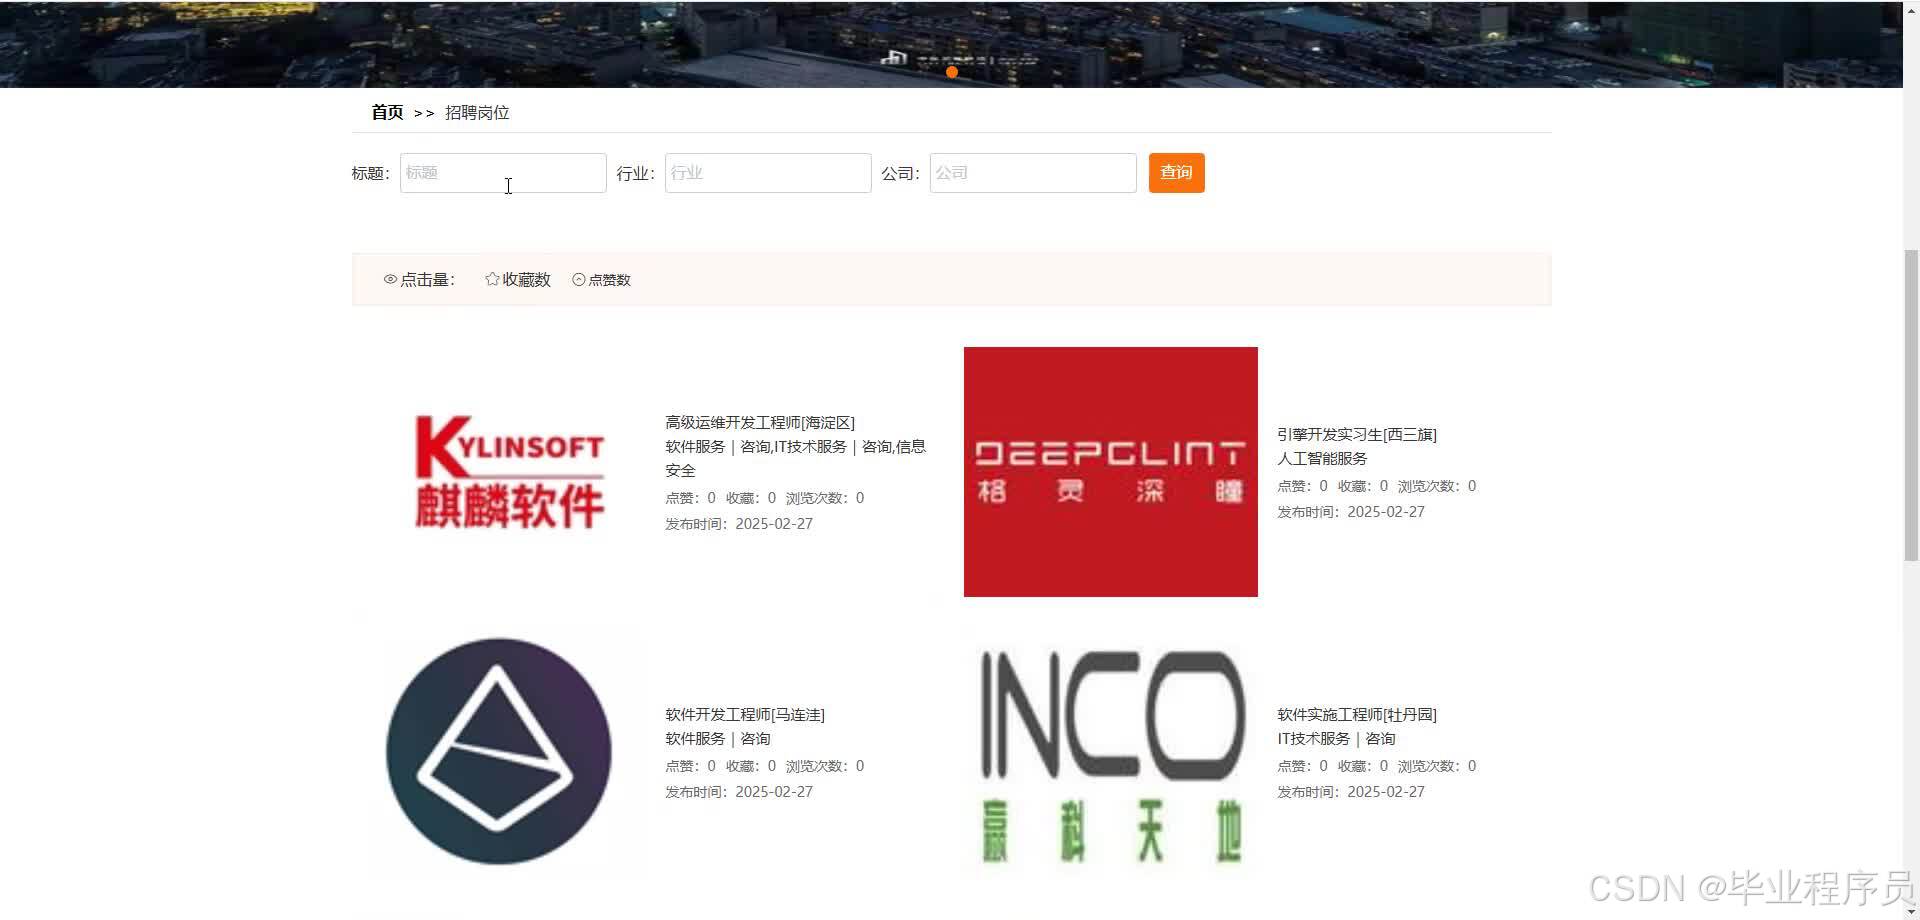Click the orange carousel indicator dot
Screen dimensions: 1920x920
[x=952, y=72]
